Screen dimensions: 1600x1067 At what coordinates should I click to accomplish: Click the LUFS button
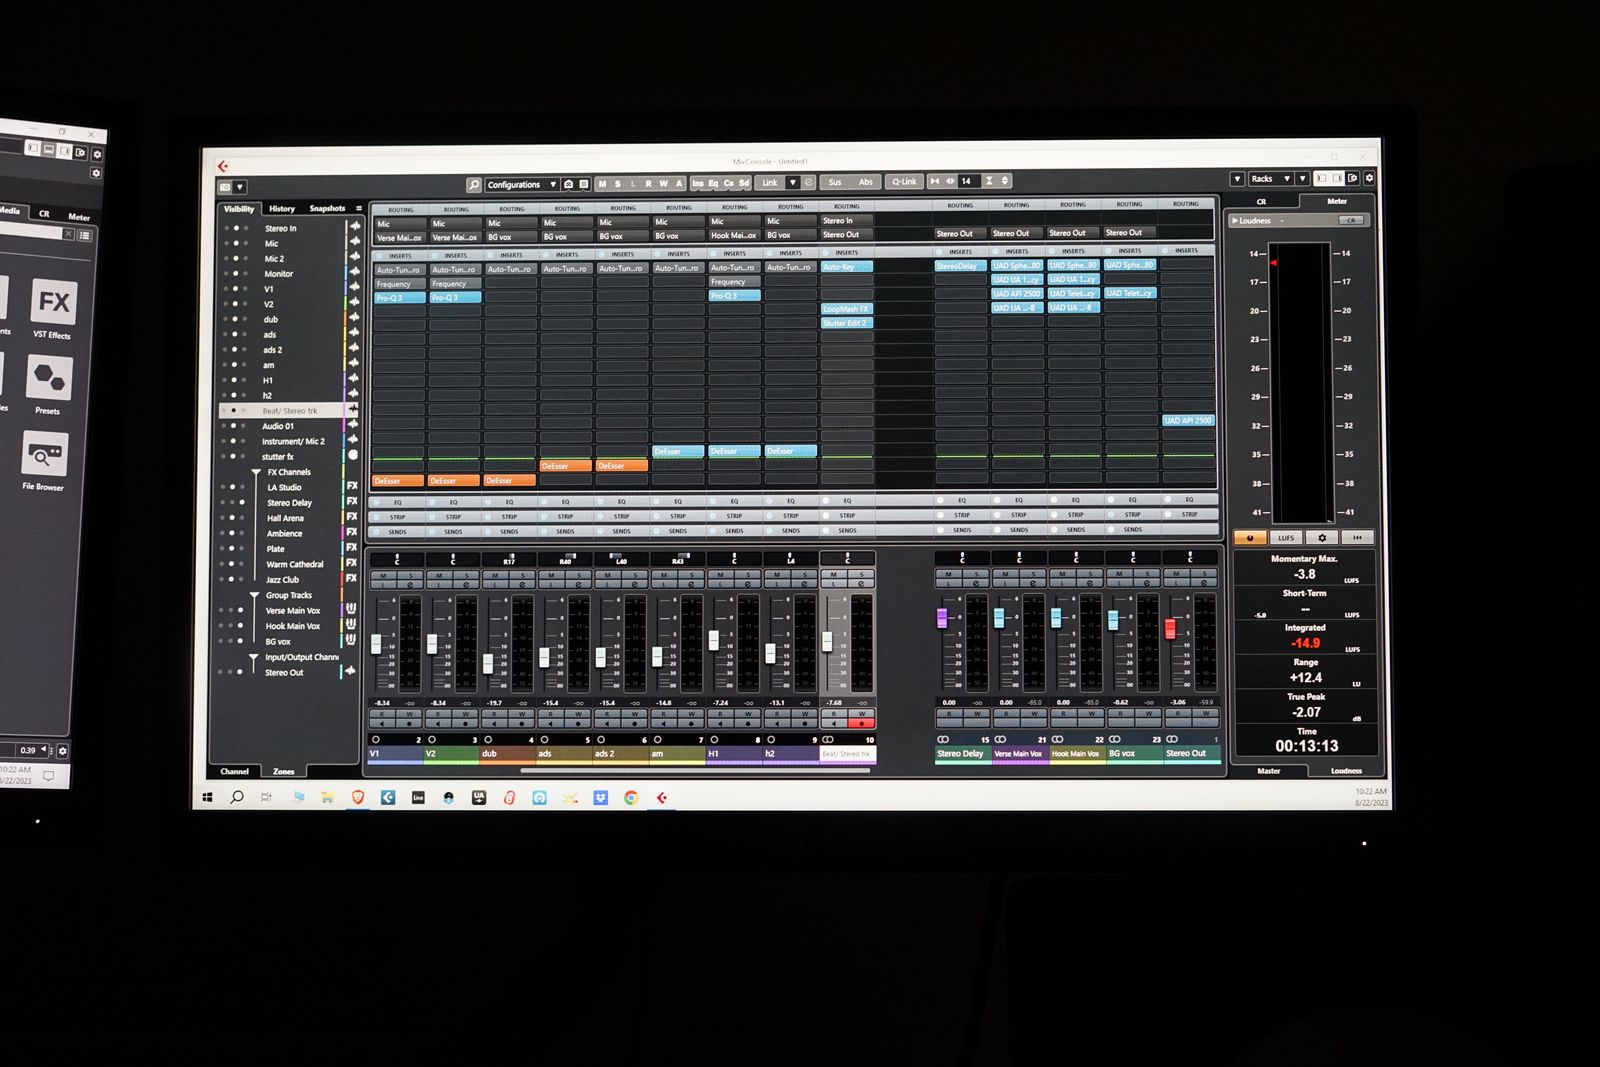(1286, 538)
